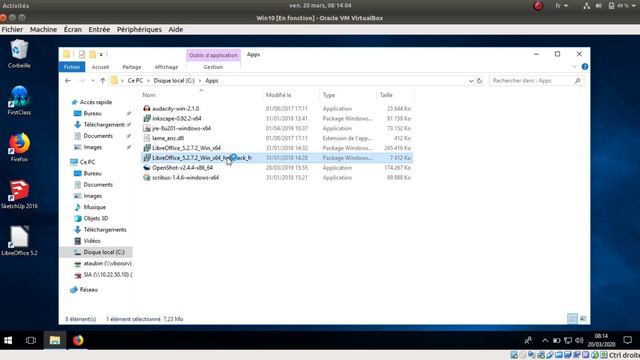This screenshot has height=360, width=640.
Task: Open the VirtualBox Périphériques menu
Action: pos(139,29)
